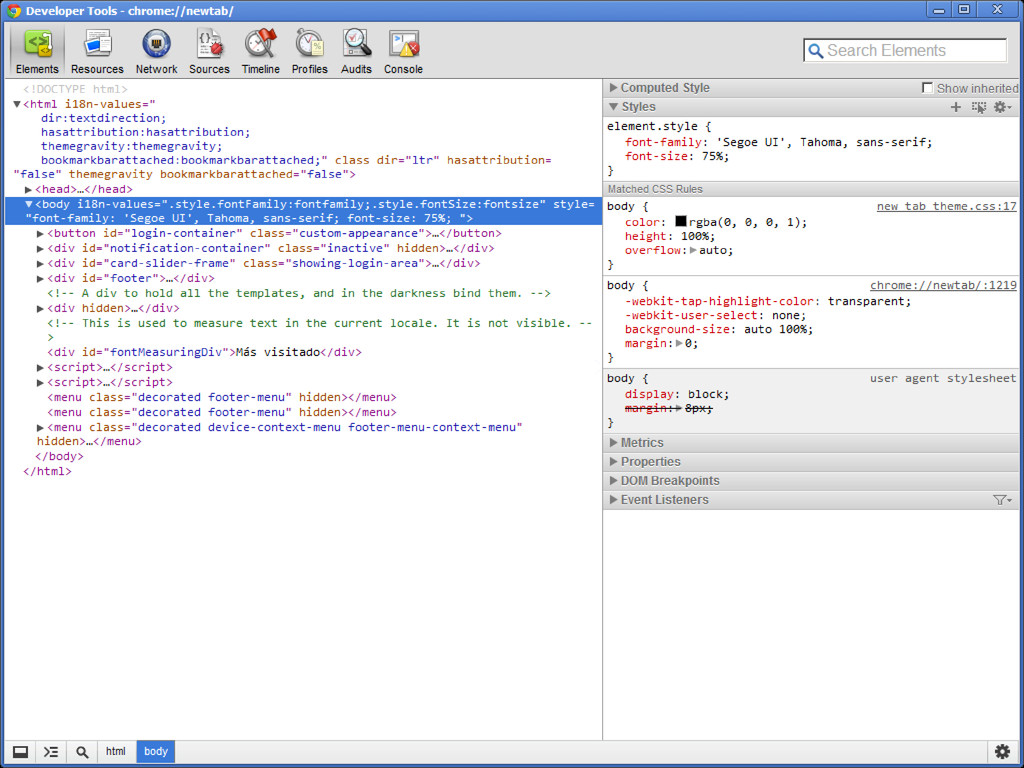Open the Sources panel
Screen dimensions: 1024x768
[209, 52]
